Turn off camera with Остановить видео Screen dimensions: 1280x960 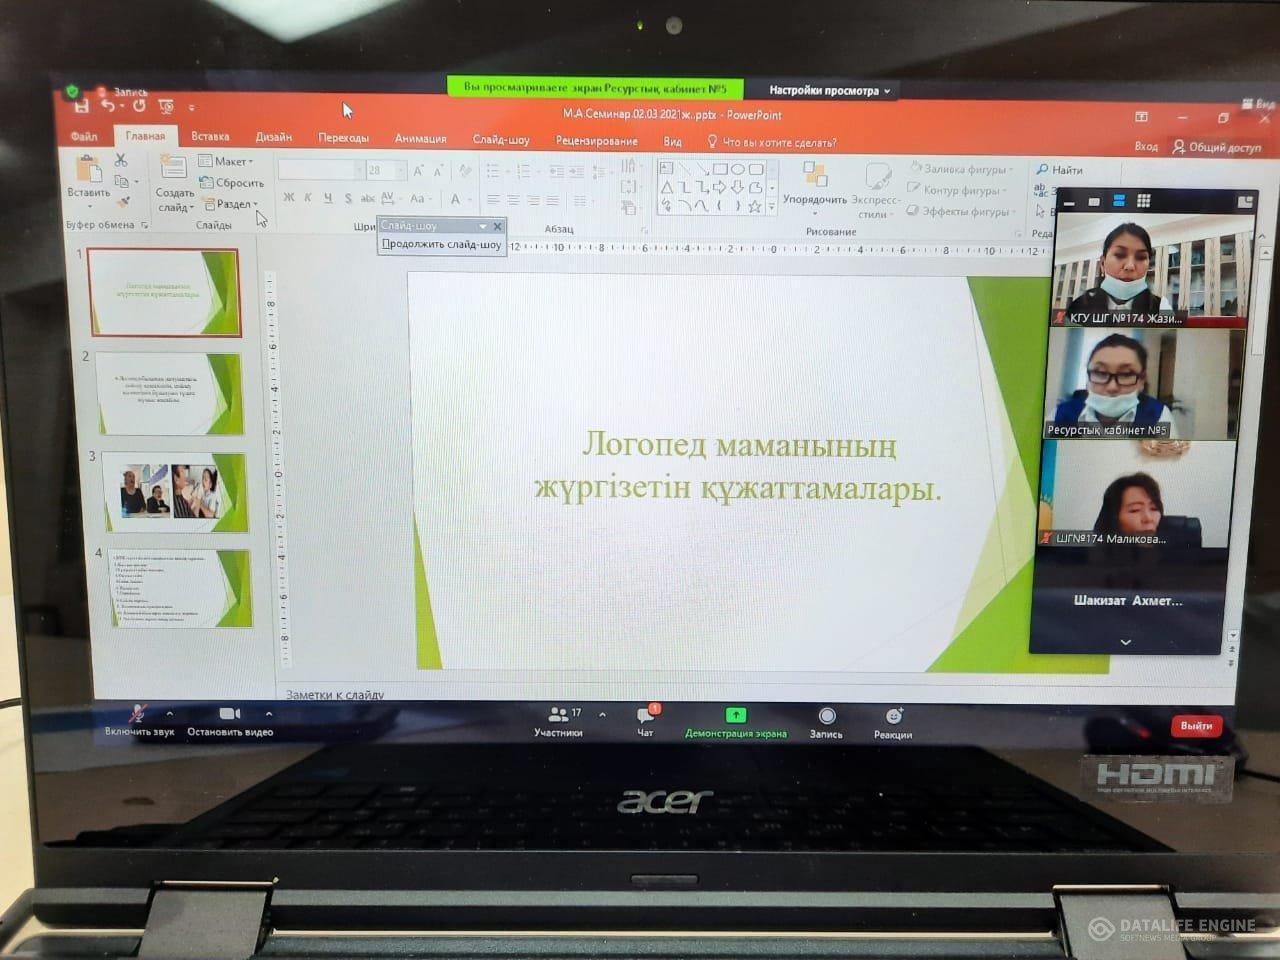(x=229, y=715)
